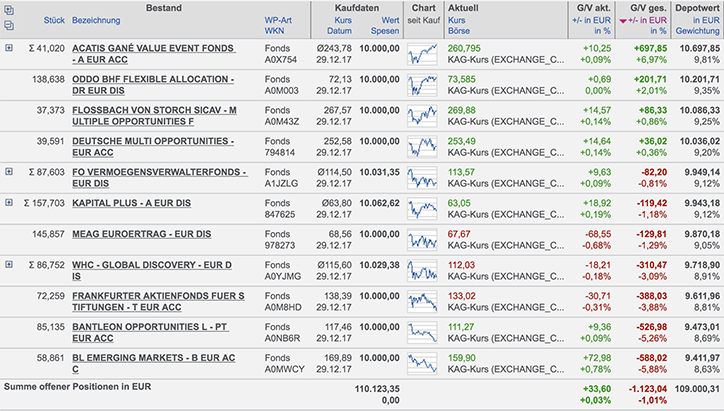Open the MEAG EUROERTRAG chart thumbnail
The image size is (724, 411).
pos(422,240)
